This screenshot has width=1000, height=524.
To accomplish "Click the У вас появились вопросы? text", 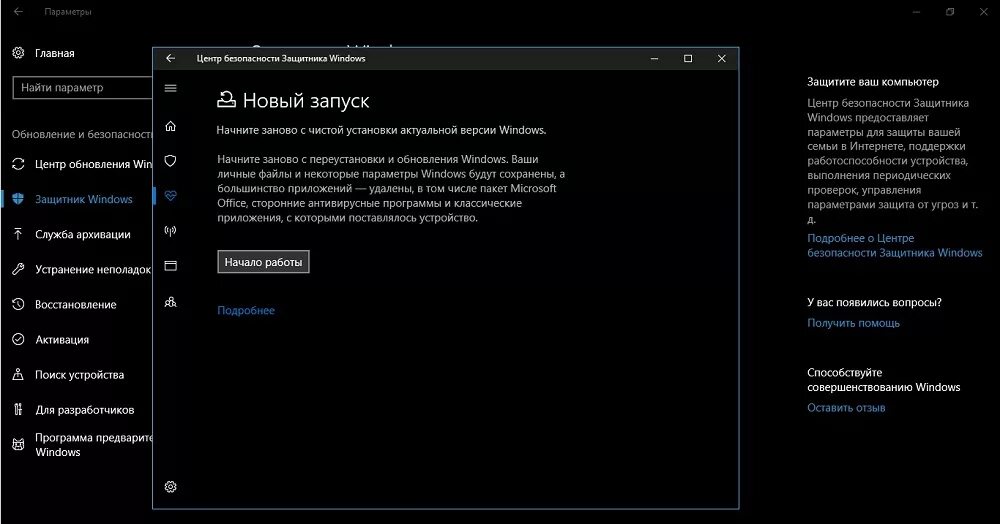I will pos(874,302).
